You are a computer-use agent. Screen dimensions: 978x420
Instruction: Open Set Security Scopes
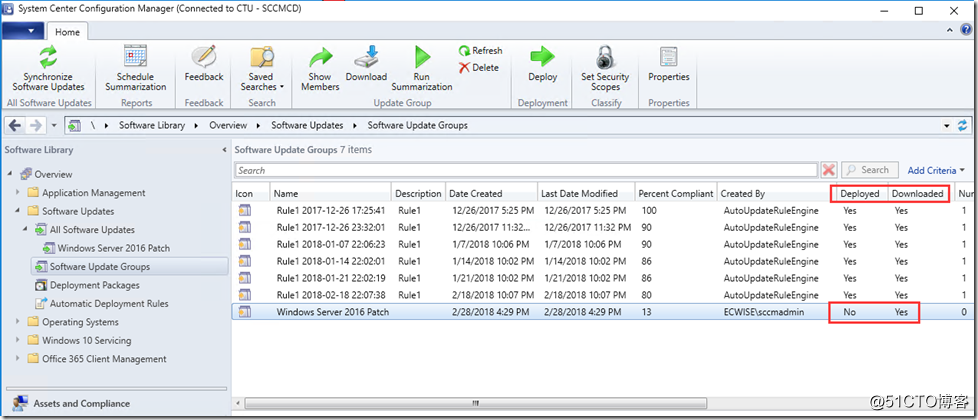click(605, 69)
